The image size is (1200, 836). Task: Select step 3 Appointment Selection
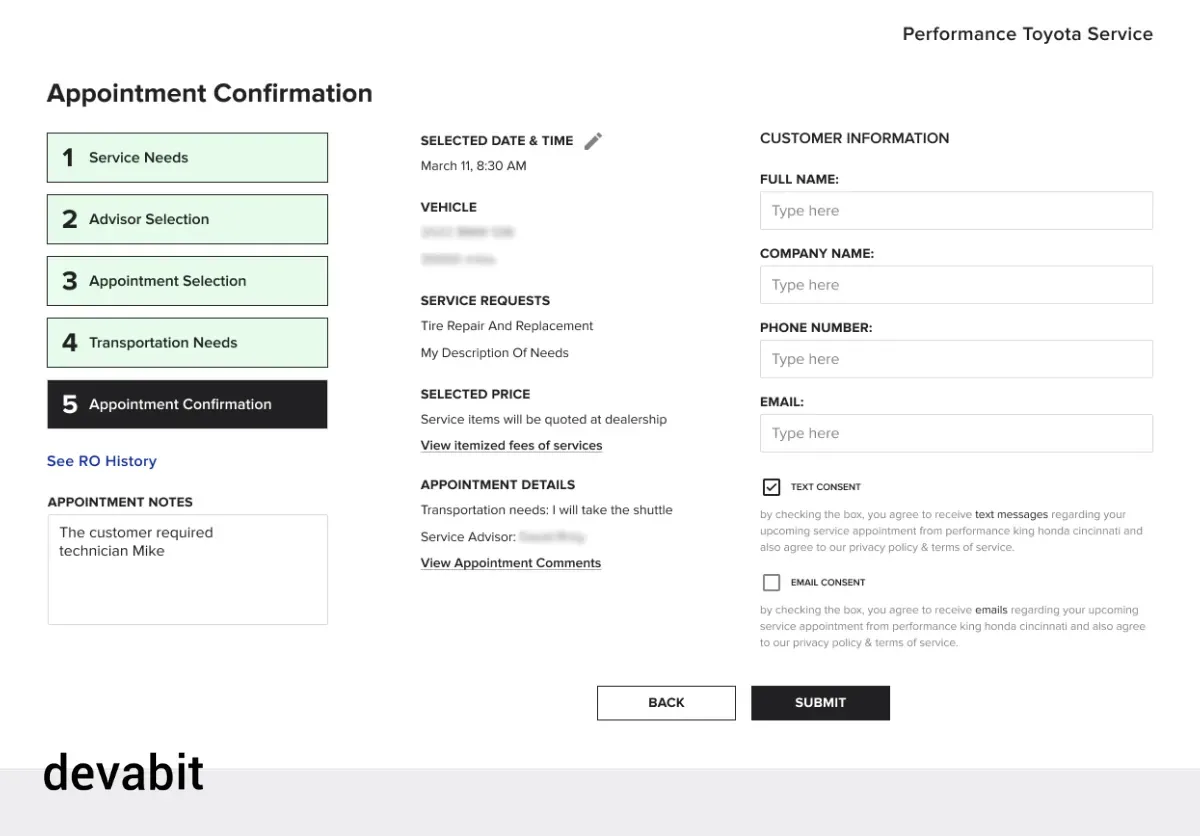pos(187,281)
